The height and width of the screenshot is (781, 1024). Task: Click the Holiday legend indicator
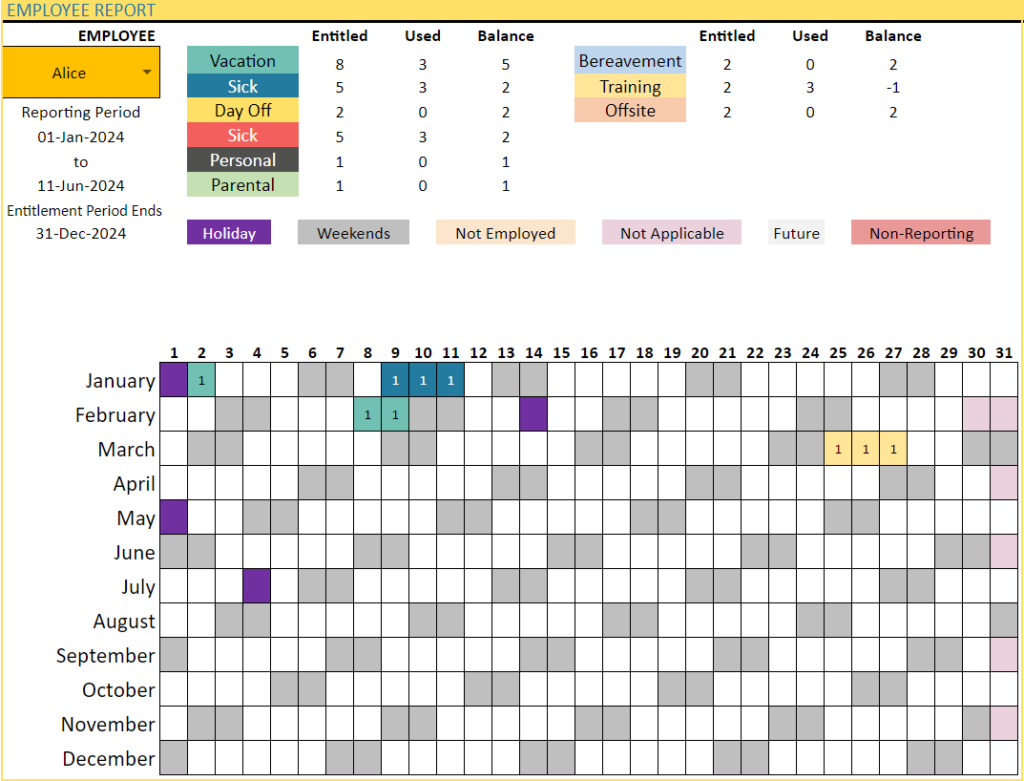click(229, 232)
